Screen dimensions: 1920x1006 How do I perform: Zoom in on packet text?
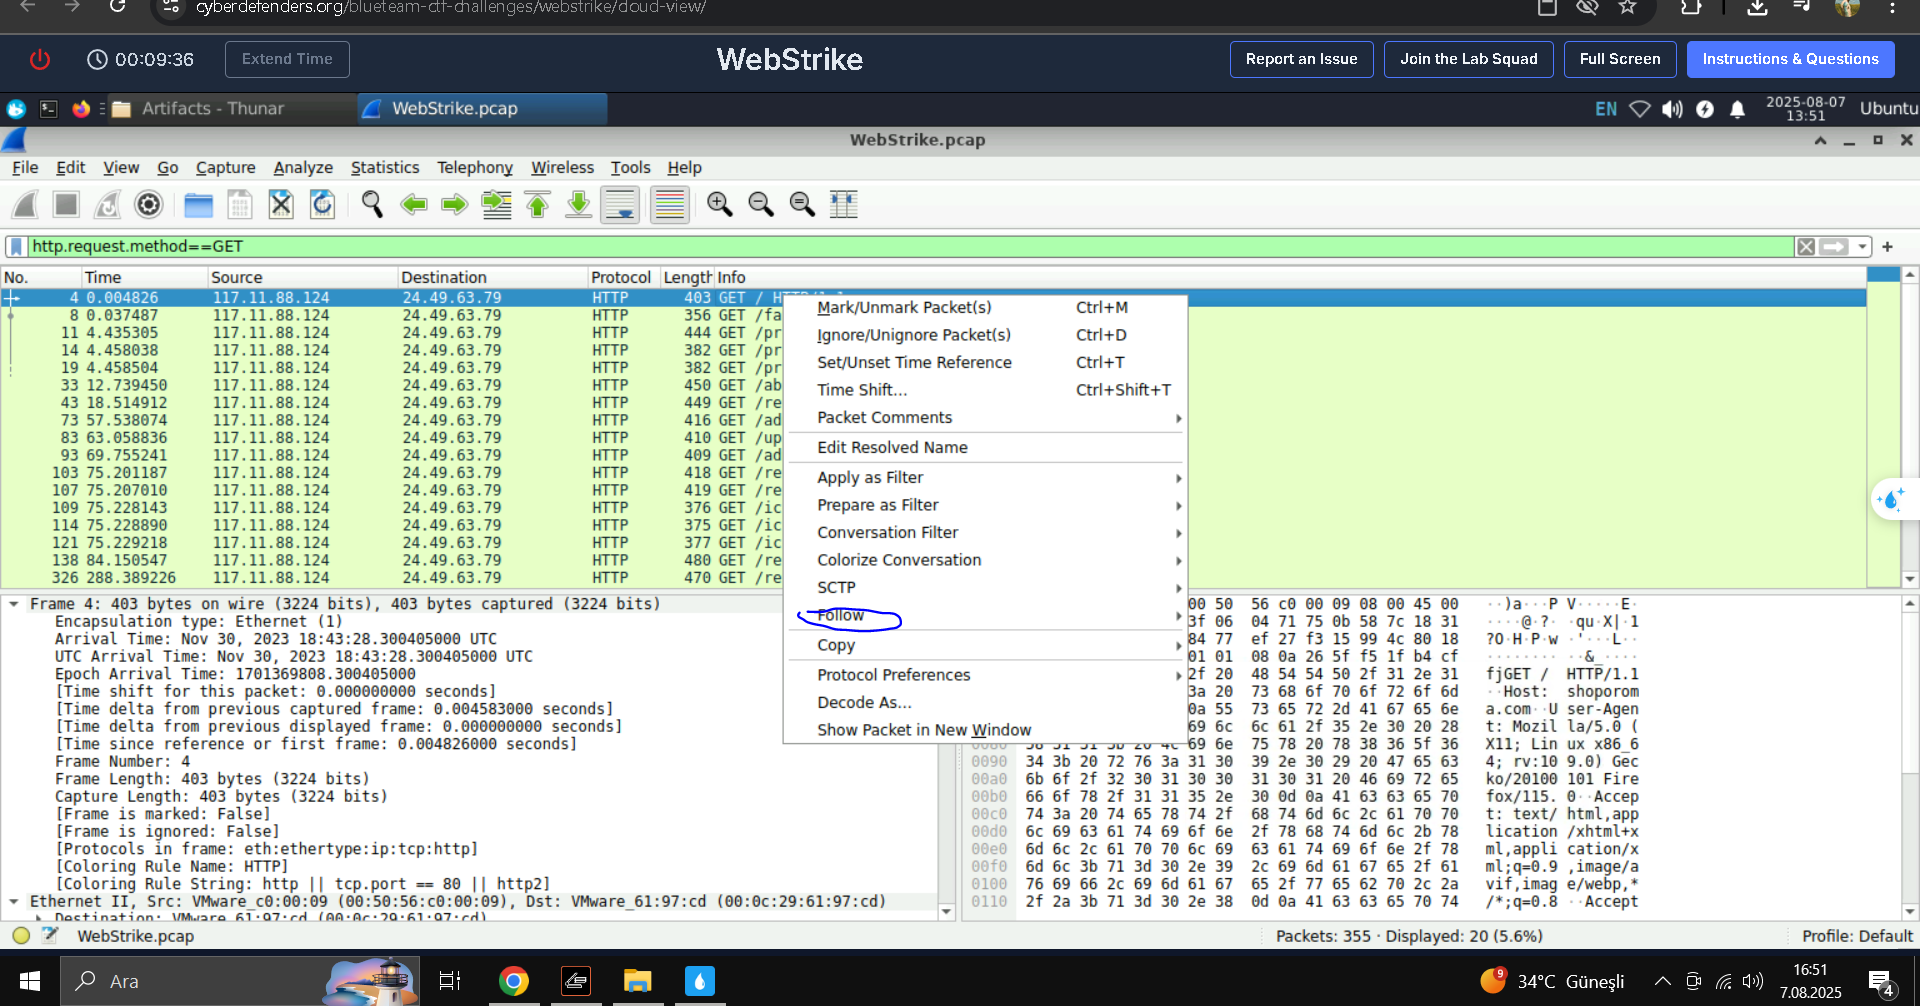(x=719, y=205)
